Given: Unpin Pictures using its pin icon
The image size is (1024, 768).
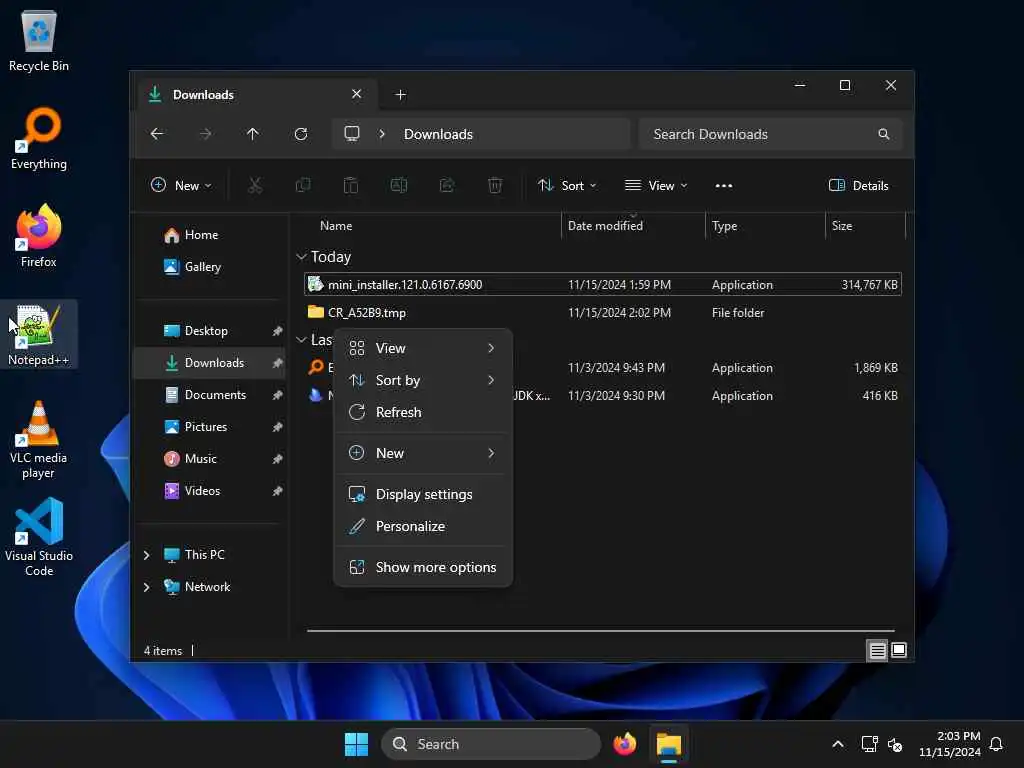Looking at the screenshot, I should pyautogui.click(x=278, y=427).
